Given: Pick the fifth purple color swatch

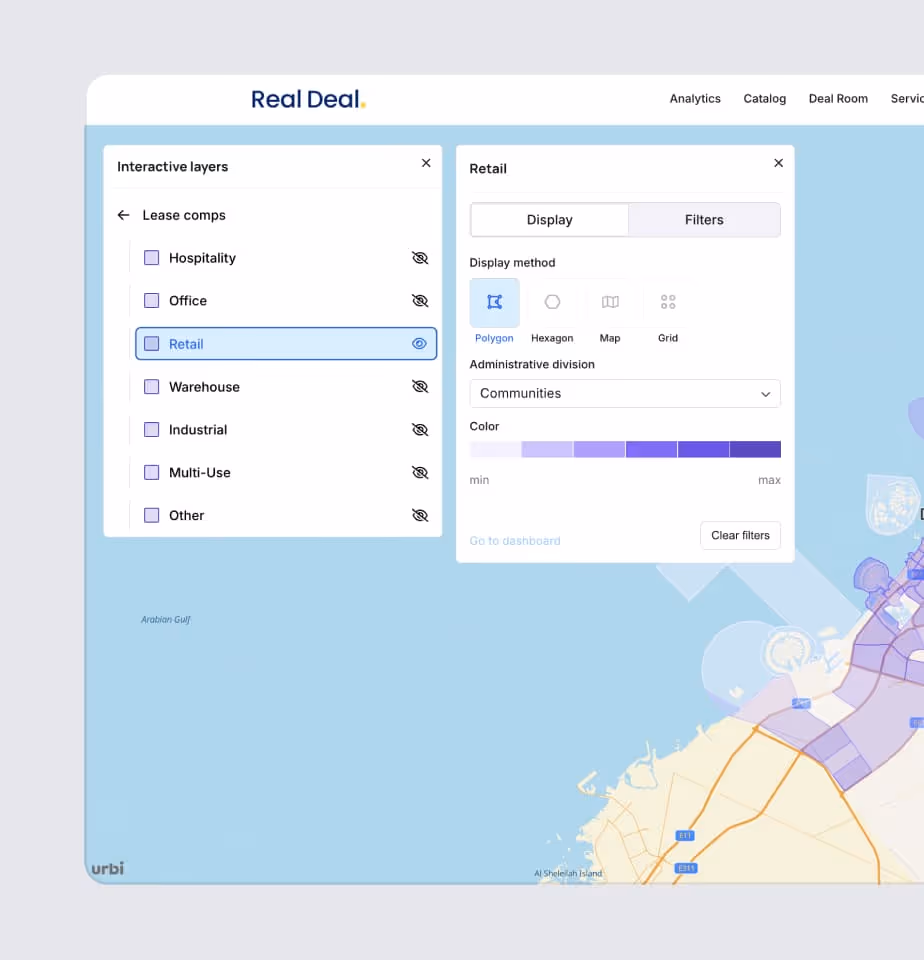Looking at the screenshot, I should 703,449.
